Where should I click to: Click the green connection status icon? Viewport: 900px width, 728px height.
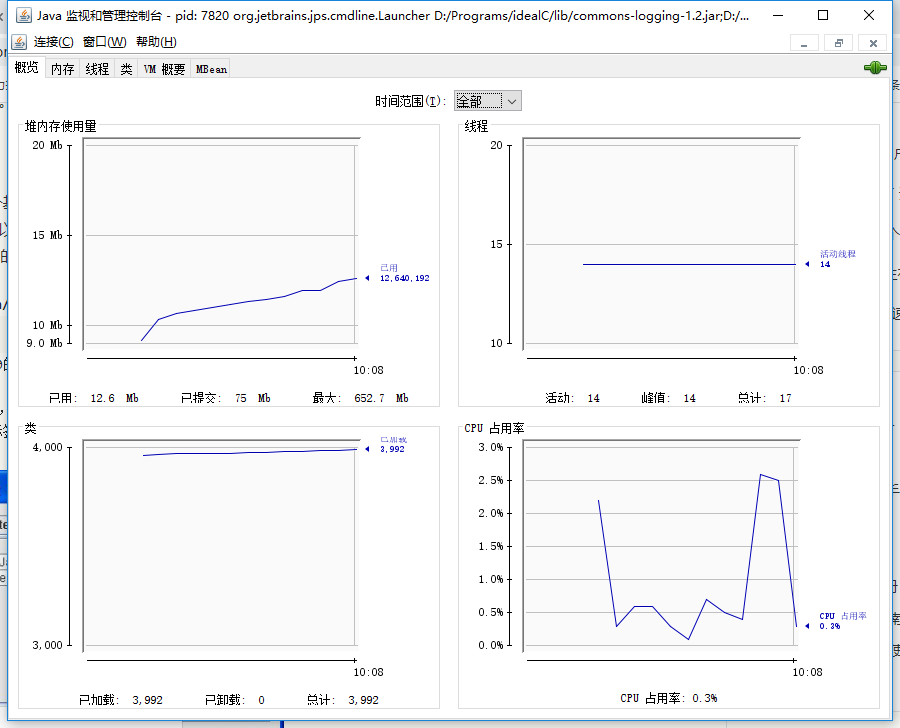874,66
